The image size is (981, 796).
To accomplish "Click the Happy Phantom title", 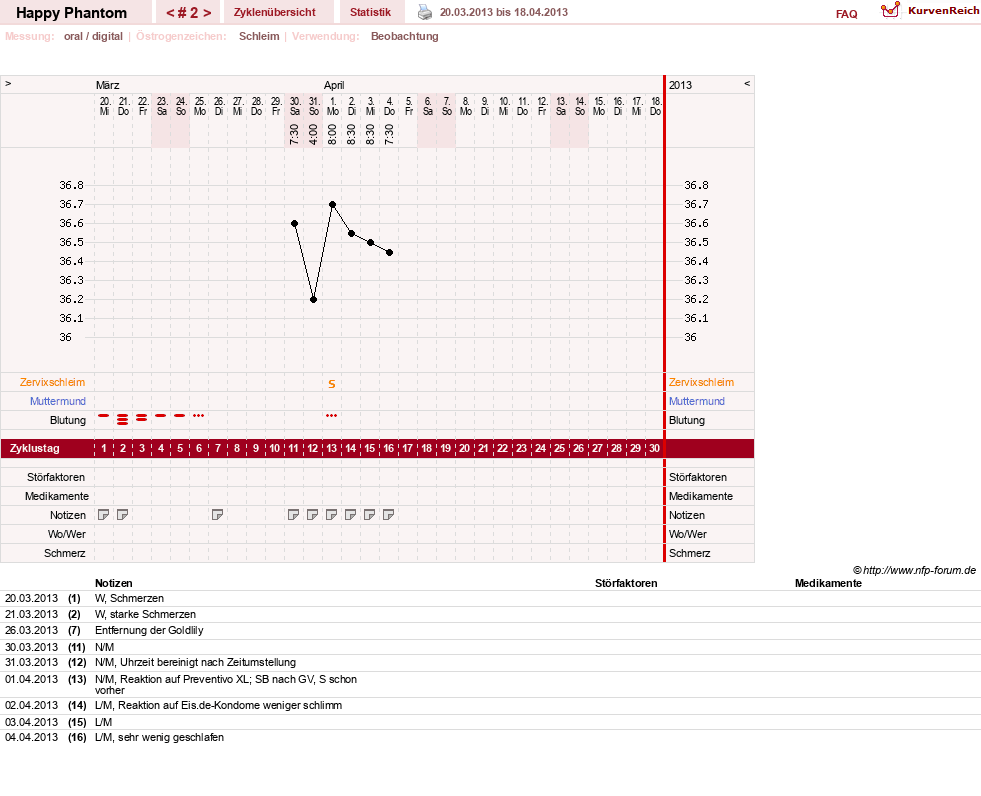I will tap(71, 13).
